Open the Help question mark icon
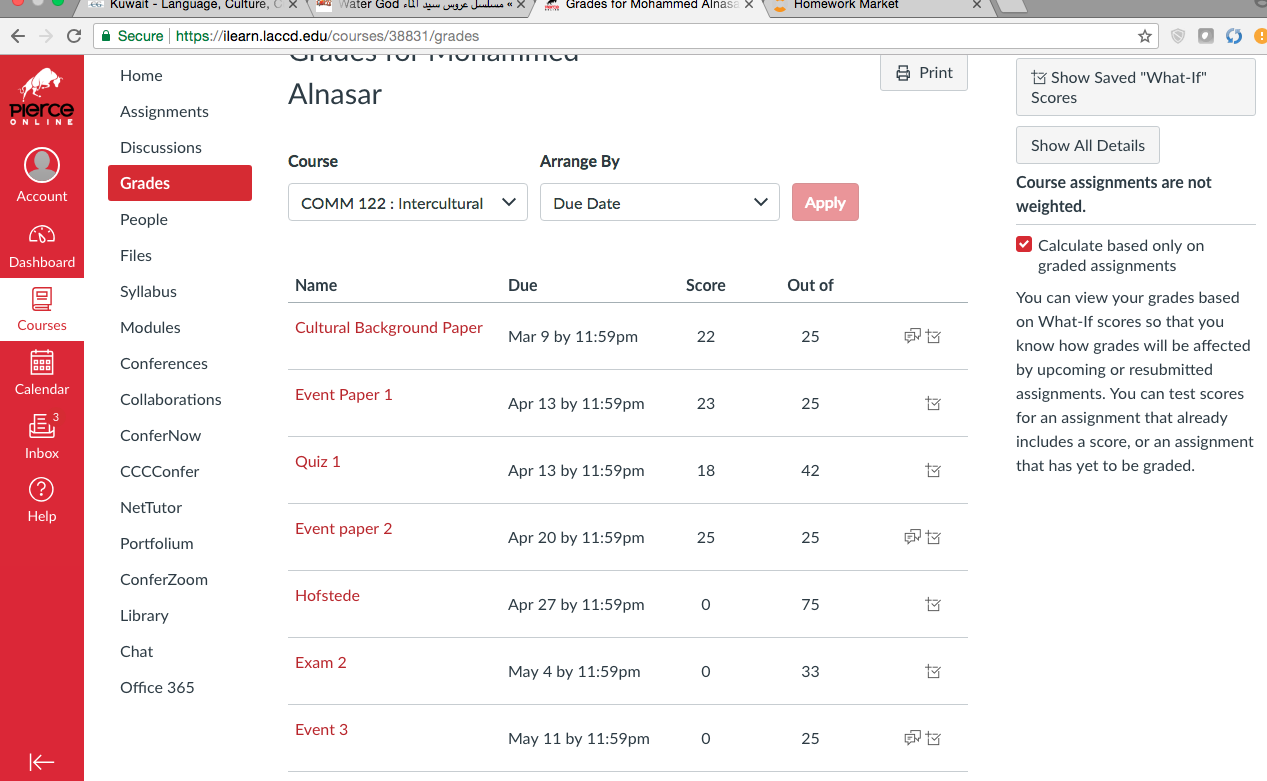The height and width of the screenshot is (781, 1267). point(42,489)
